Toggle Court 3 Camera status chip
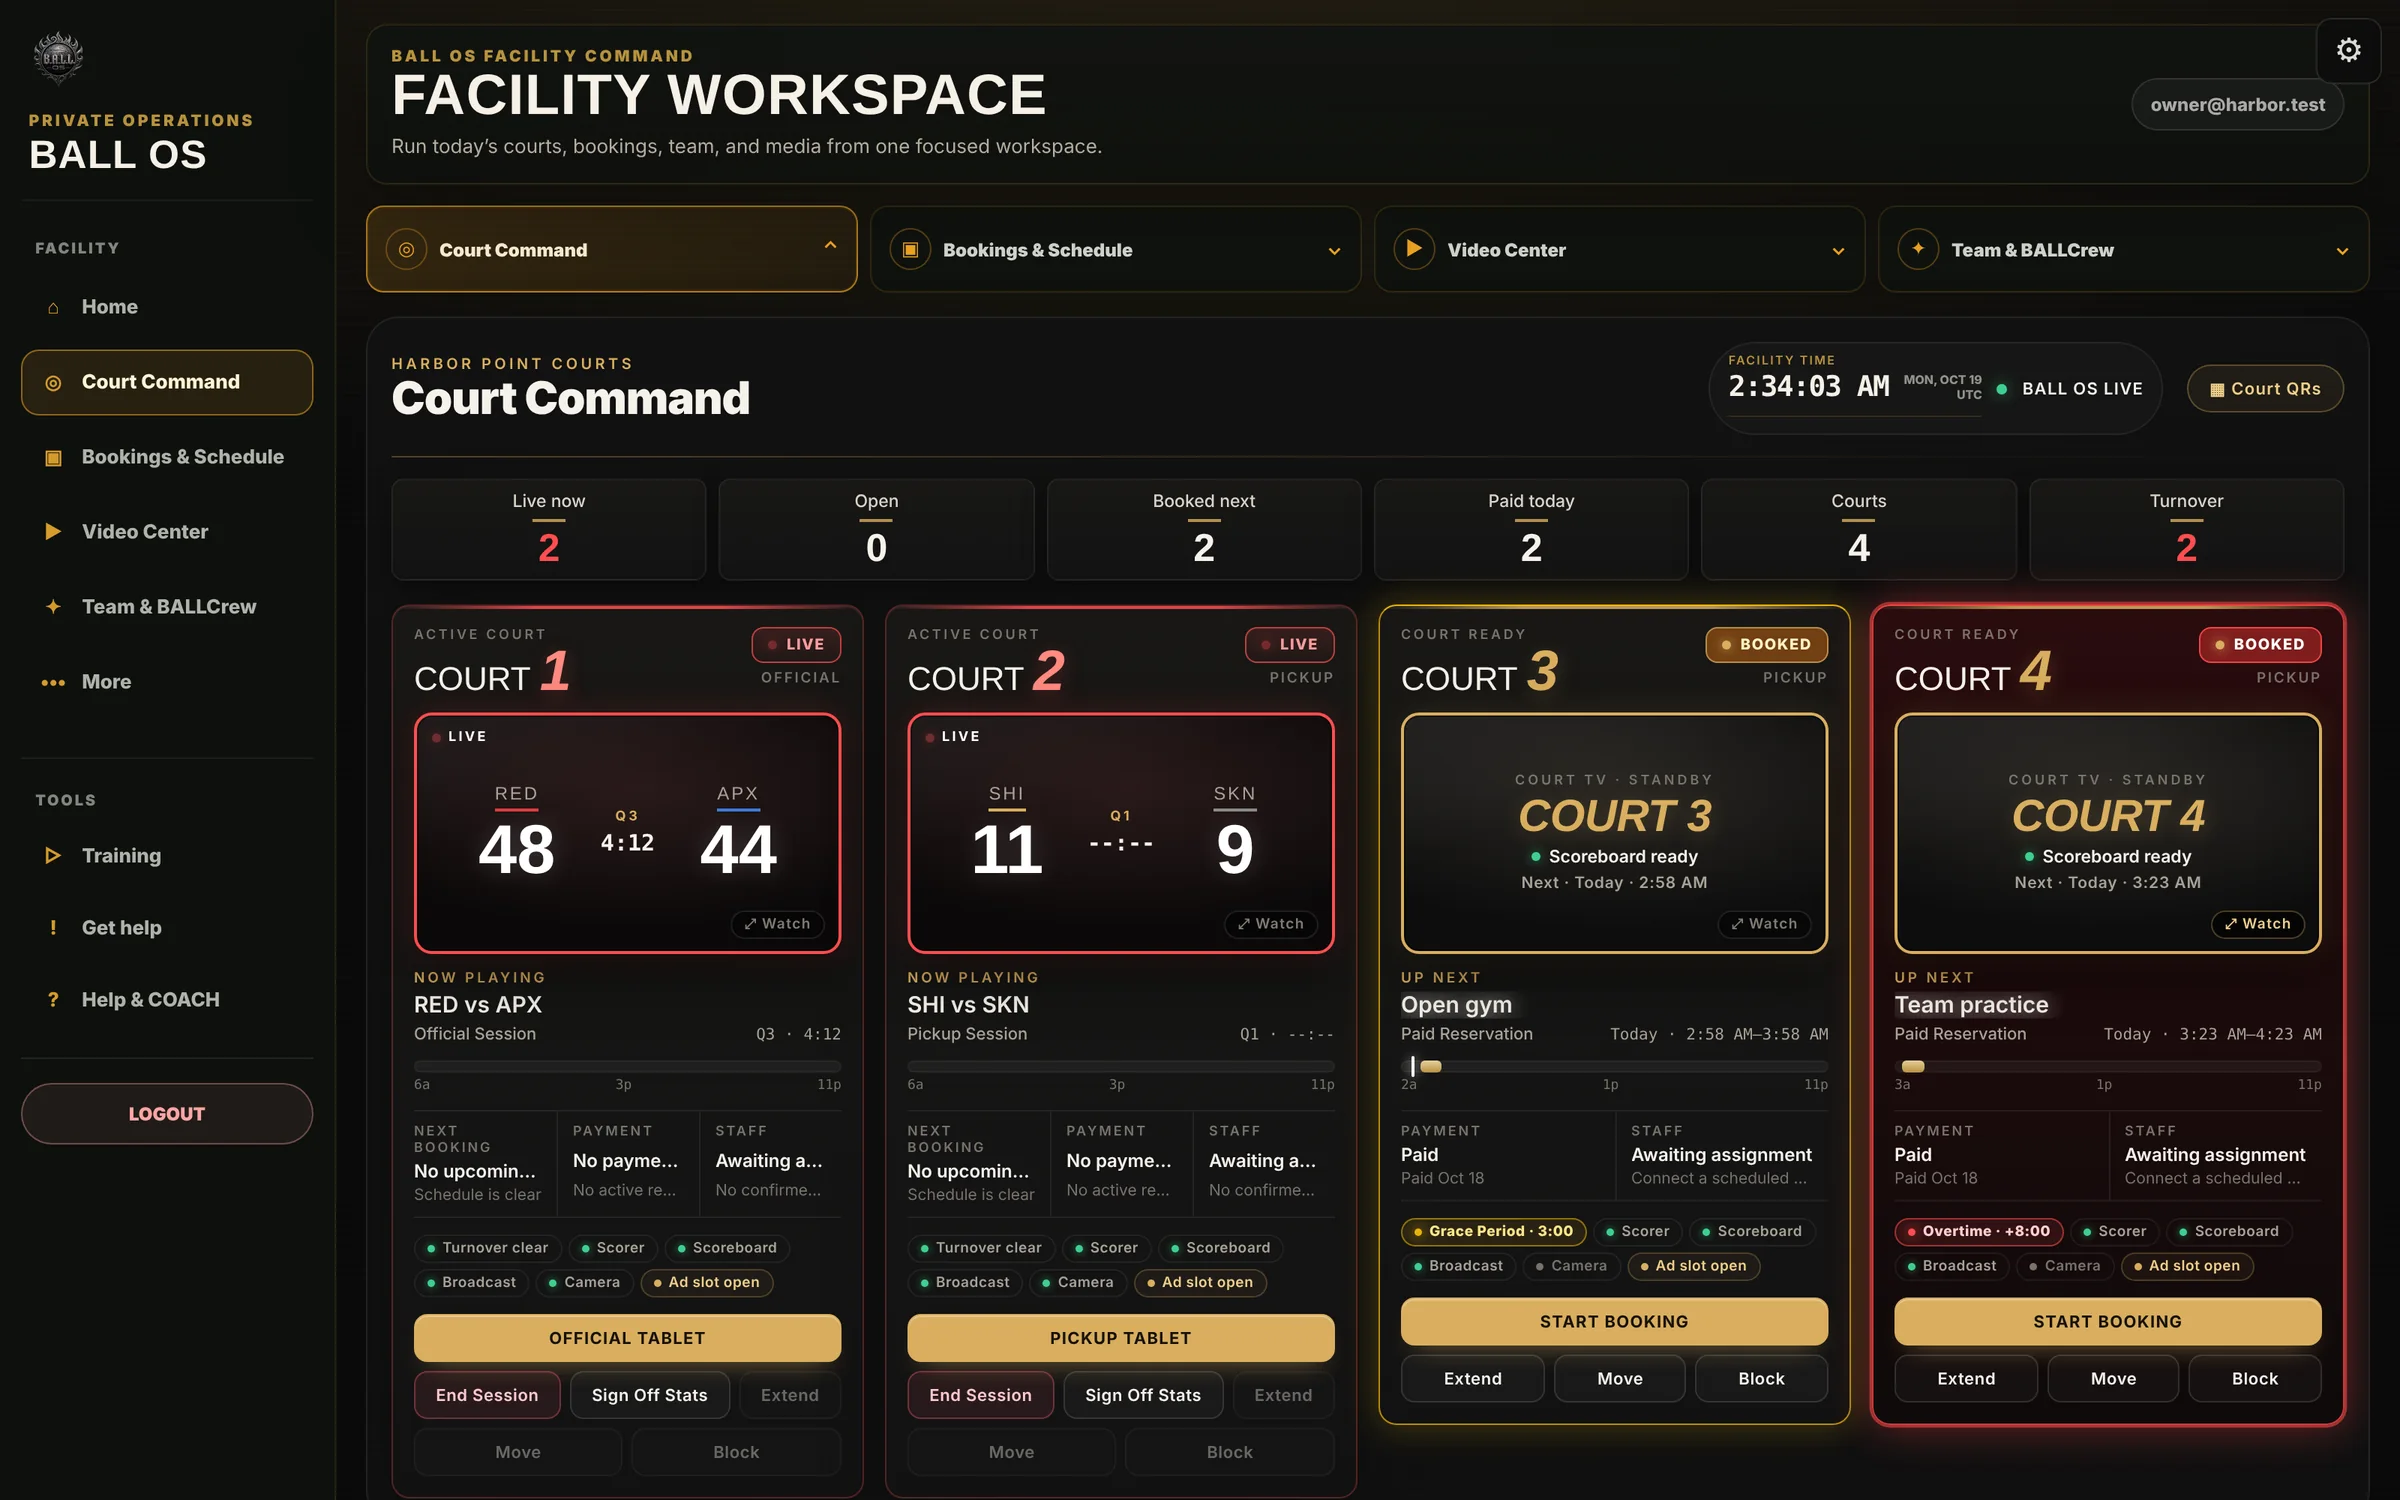 [x=1571, y=1267]
